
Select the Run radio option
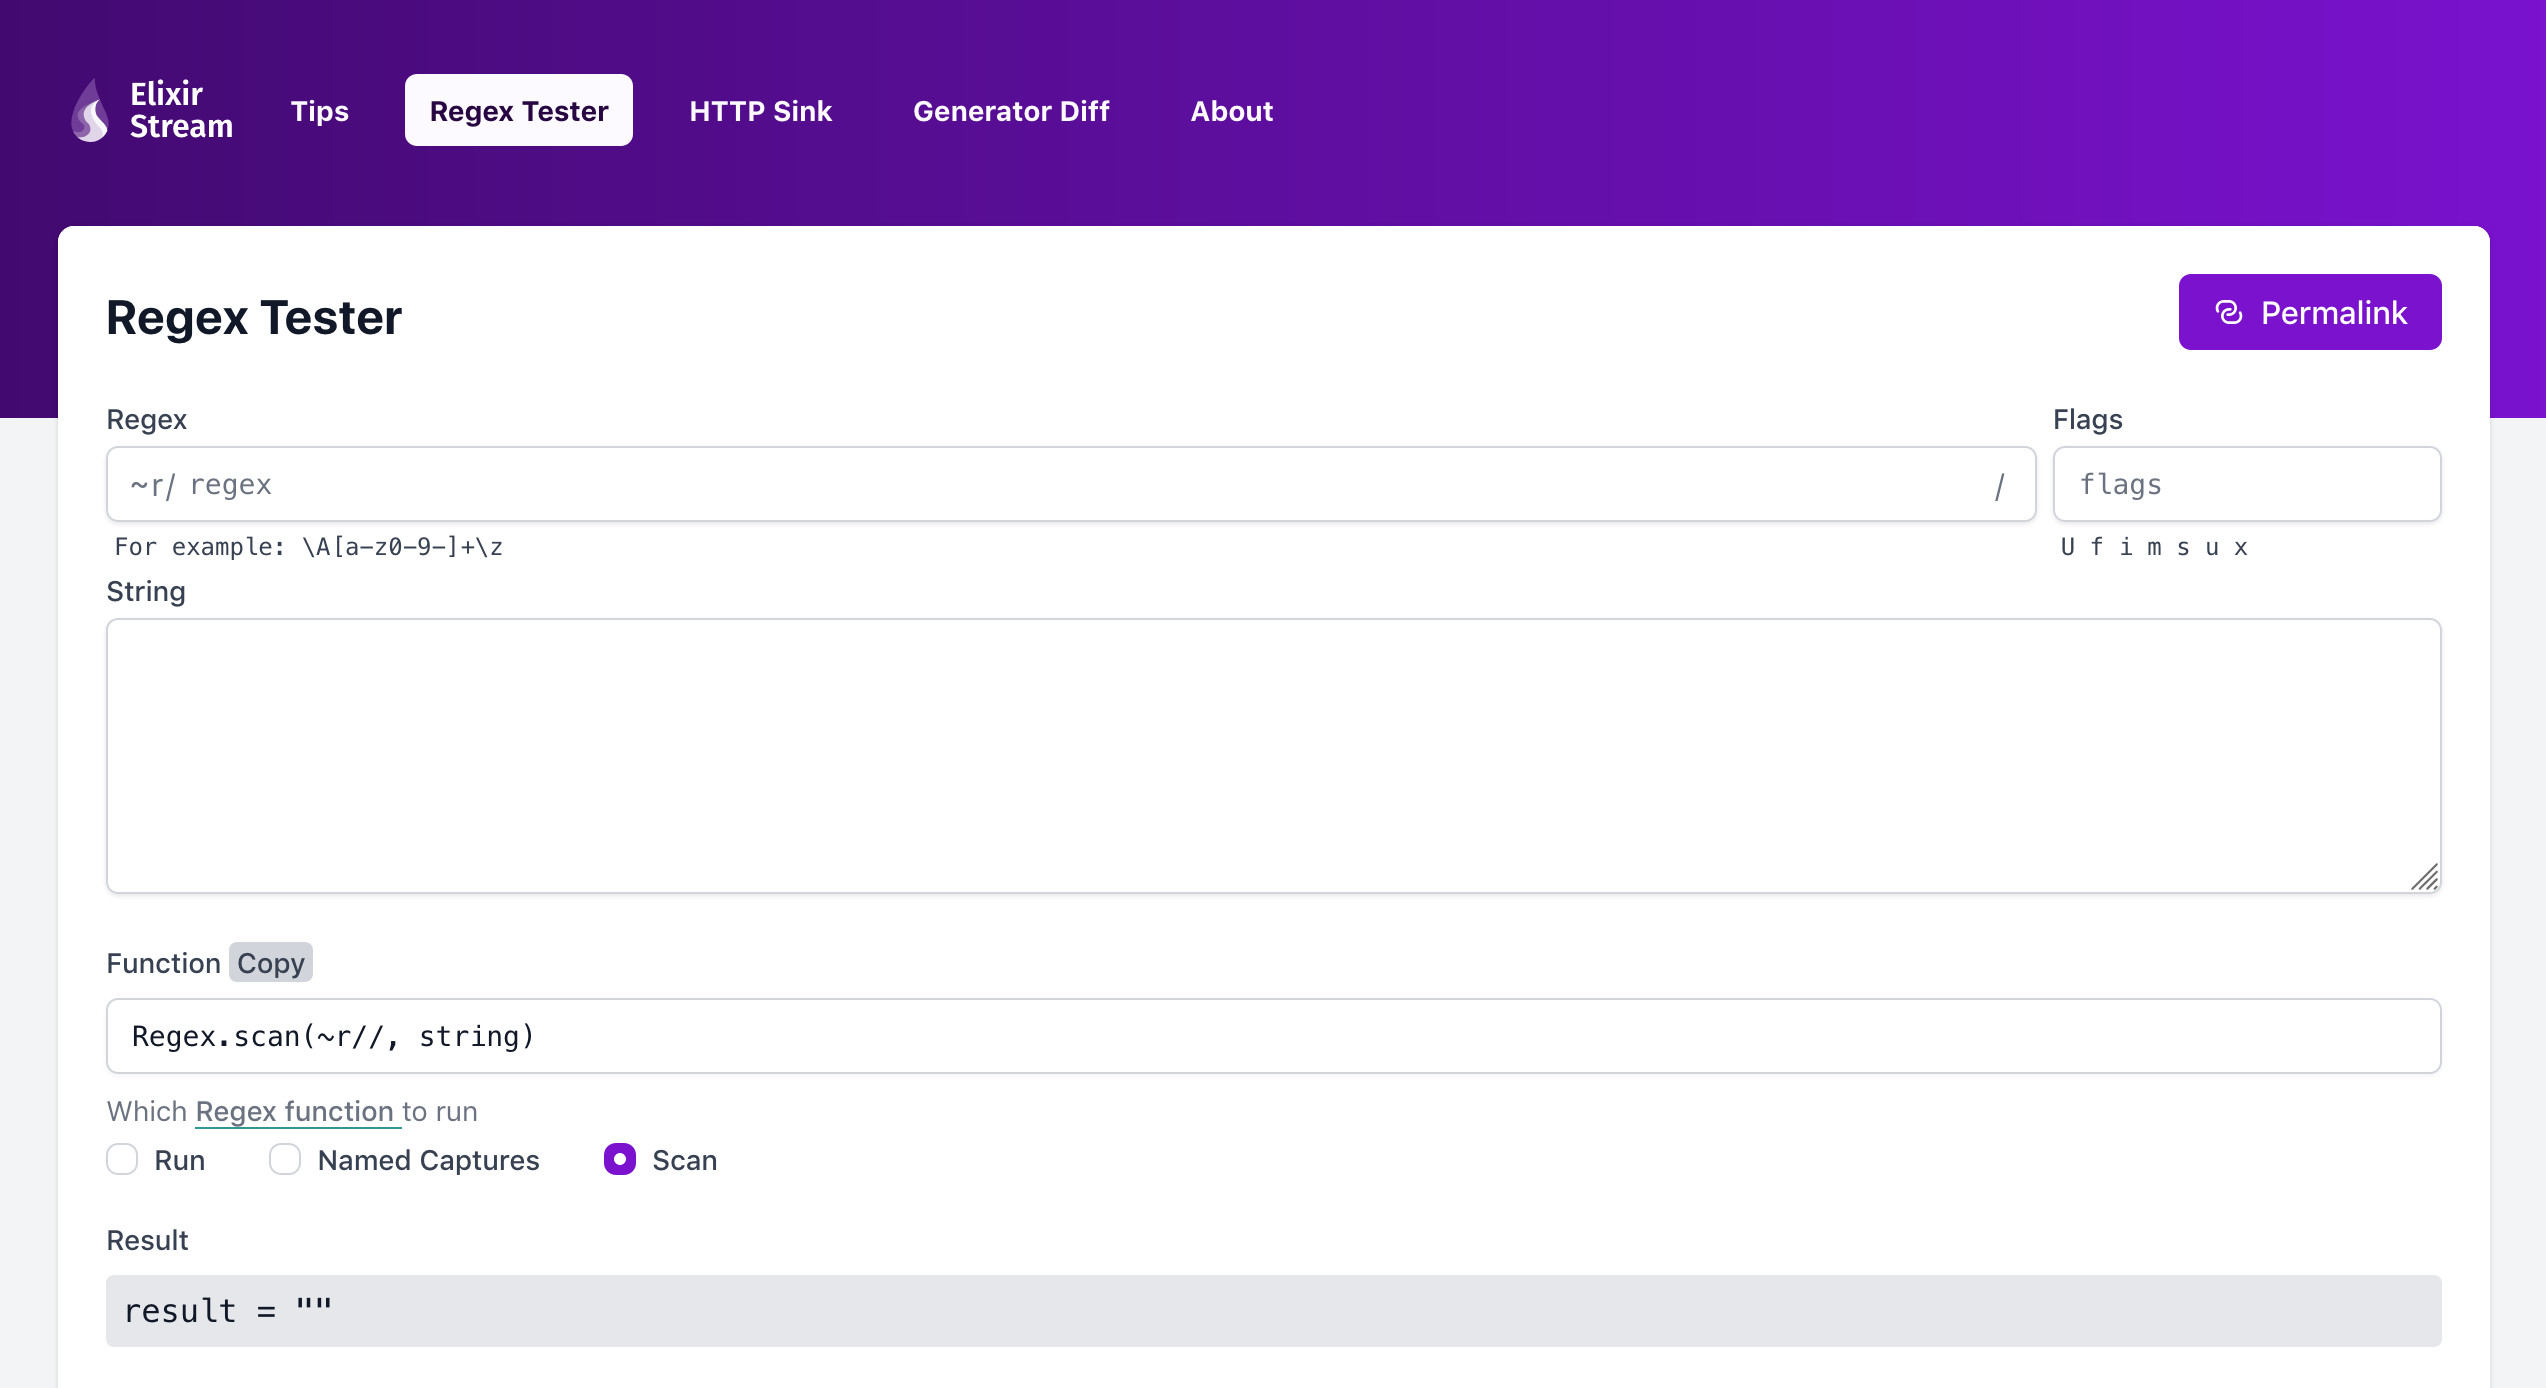[122, 1159]
